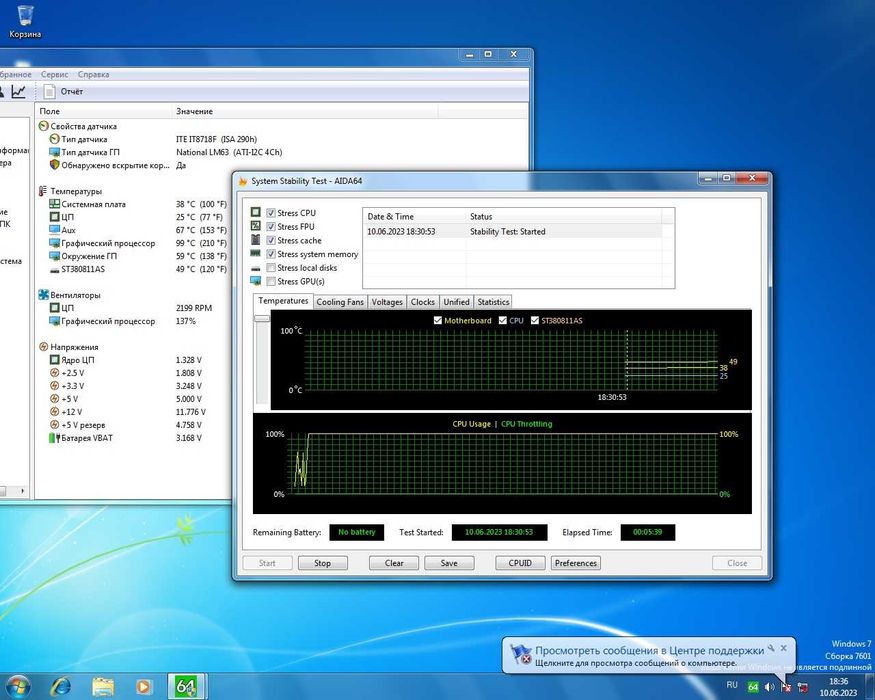Open the Preferences button
This screenshot has height=700, width=875.
(575, 563)
